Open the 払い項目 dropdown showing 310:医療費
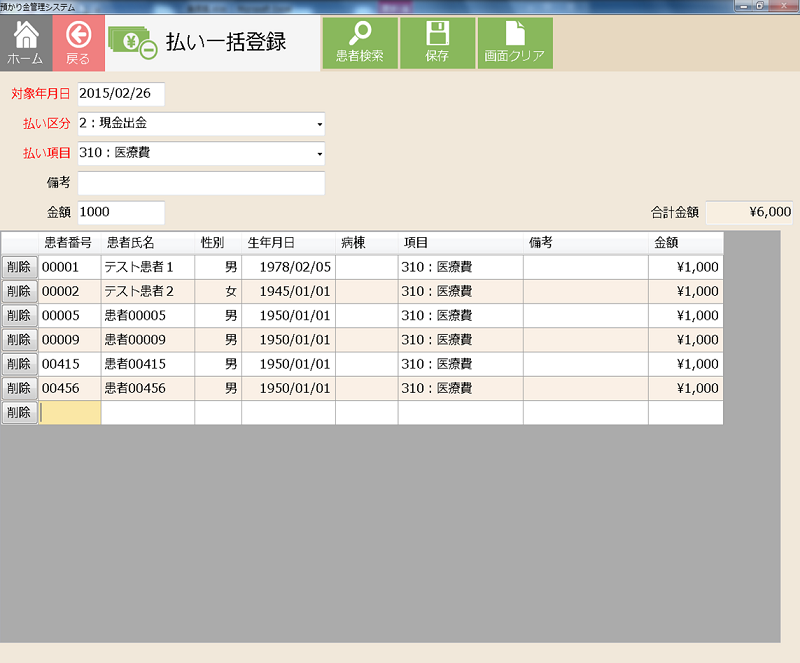Image resolution: width=800 pixels, height=663 pixels. click(200, 154)
